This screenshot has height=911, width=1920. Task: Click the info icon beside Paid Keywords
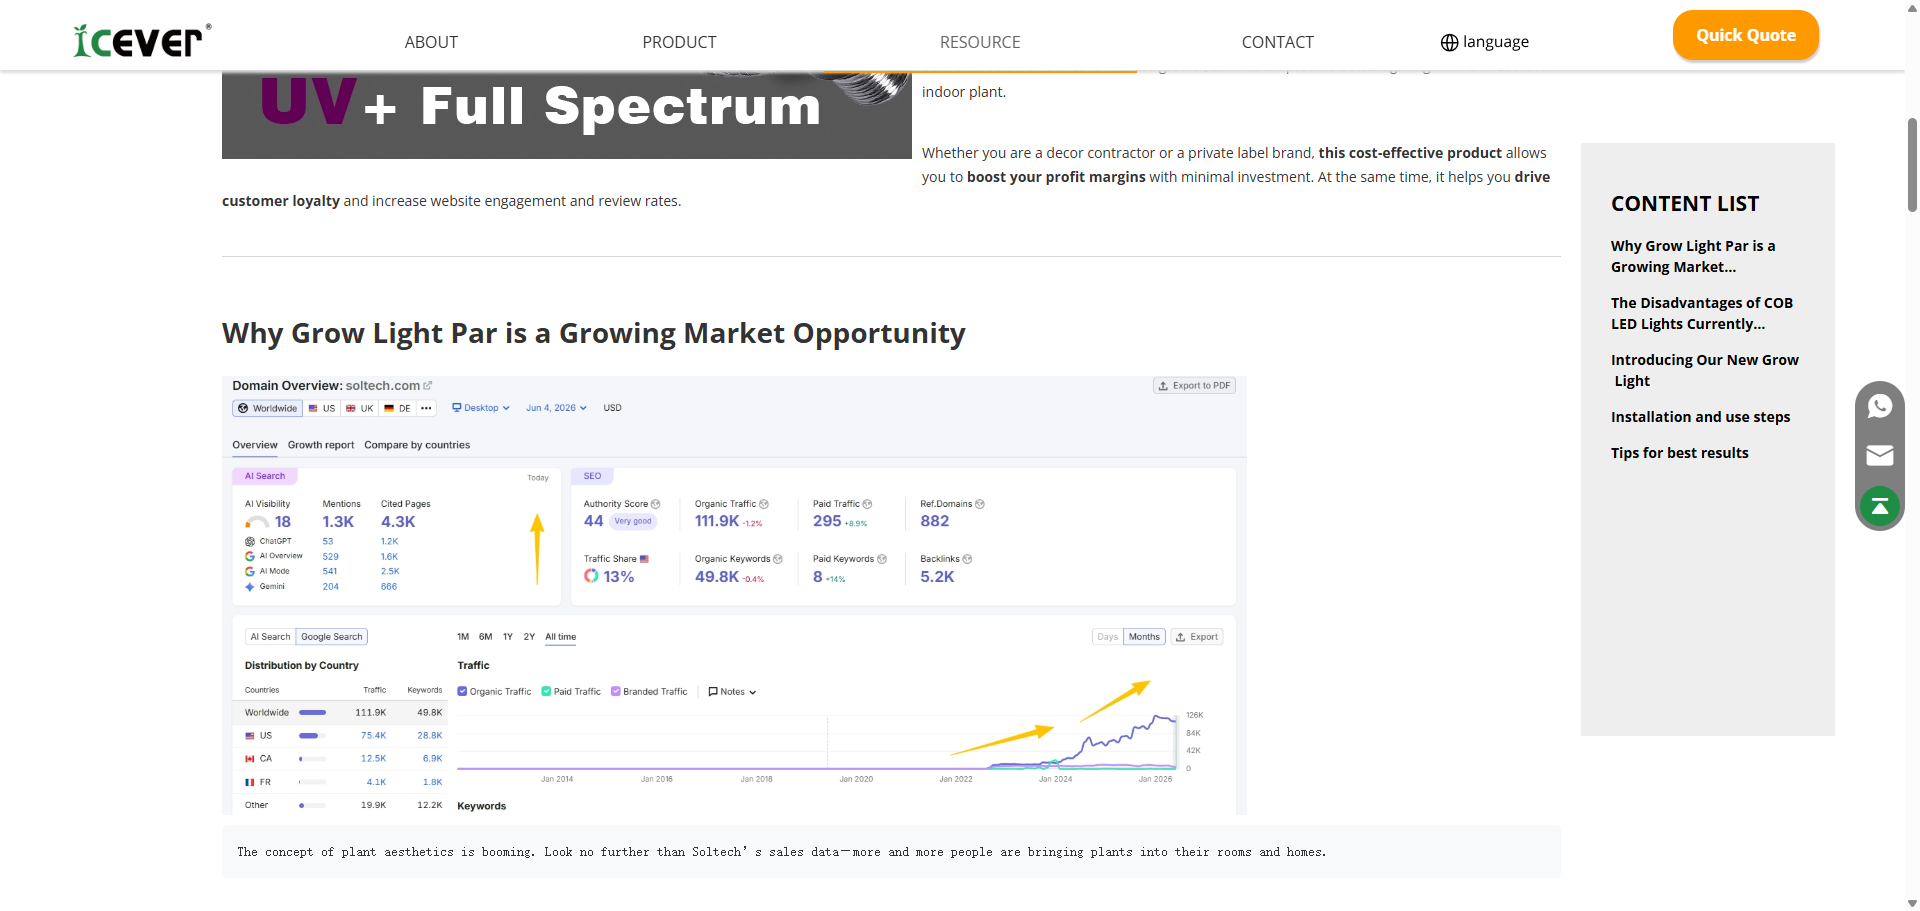(x=882, y=559)
